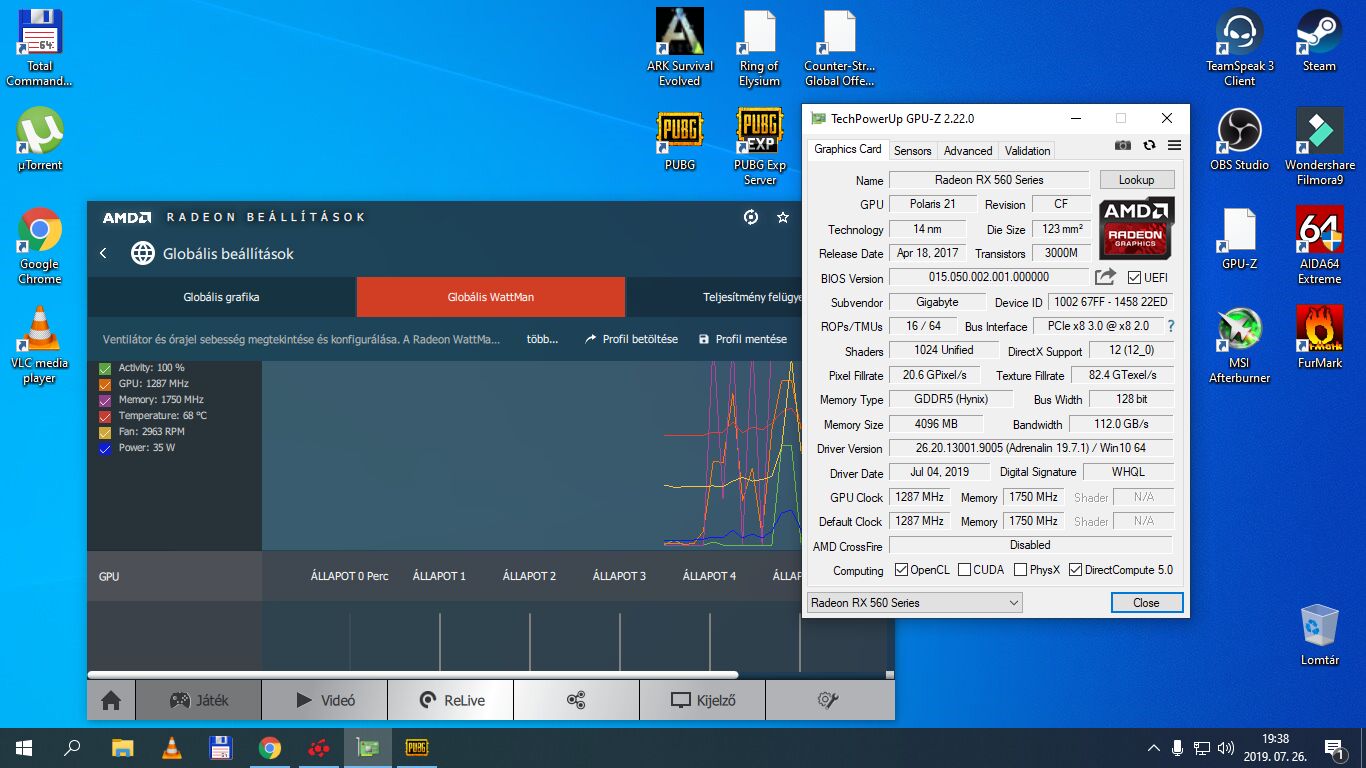Open Kijelző tab in Radeon settings
The image size is (1366, 768).
click(x=702, y=700)
